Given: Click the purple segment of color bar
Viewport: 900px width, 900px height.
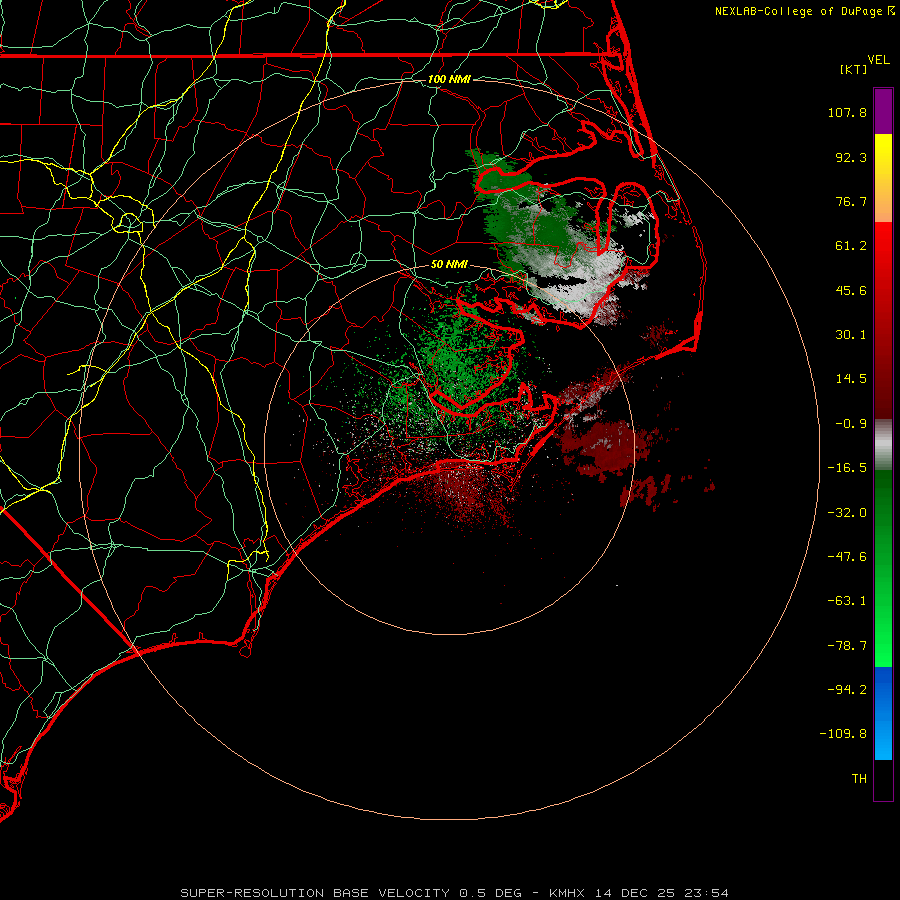Looking at the screenshot, I should point(883,111).
